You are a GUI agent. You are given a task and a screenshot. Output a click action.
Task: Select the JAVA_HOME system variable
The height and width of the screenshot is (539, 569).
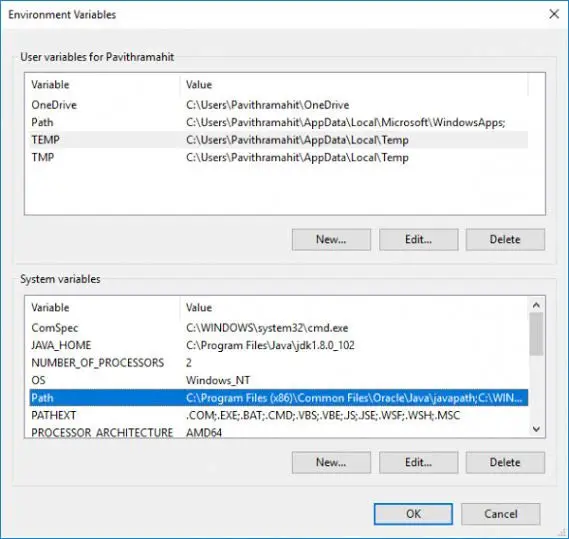point(278,345)
